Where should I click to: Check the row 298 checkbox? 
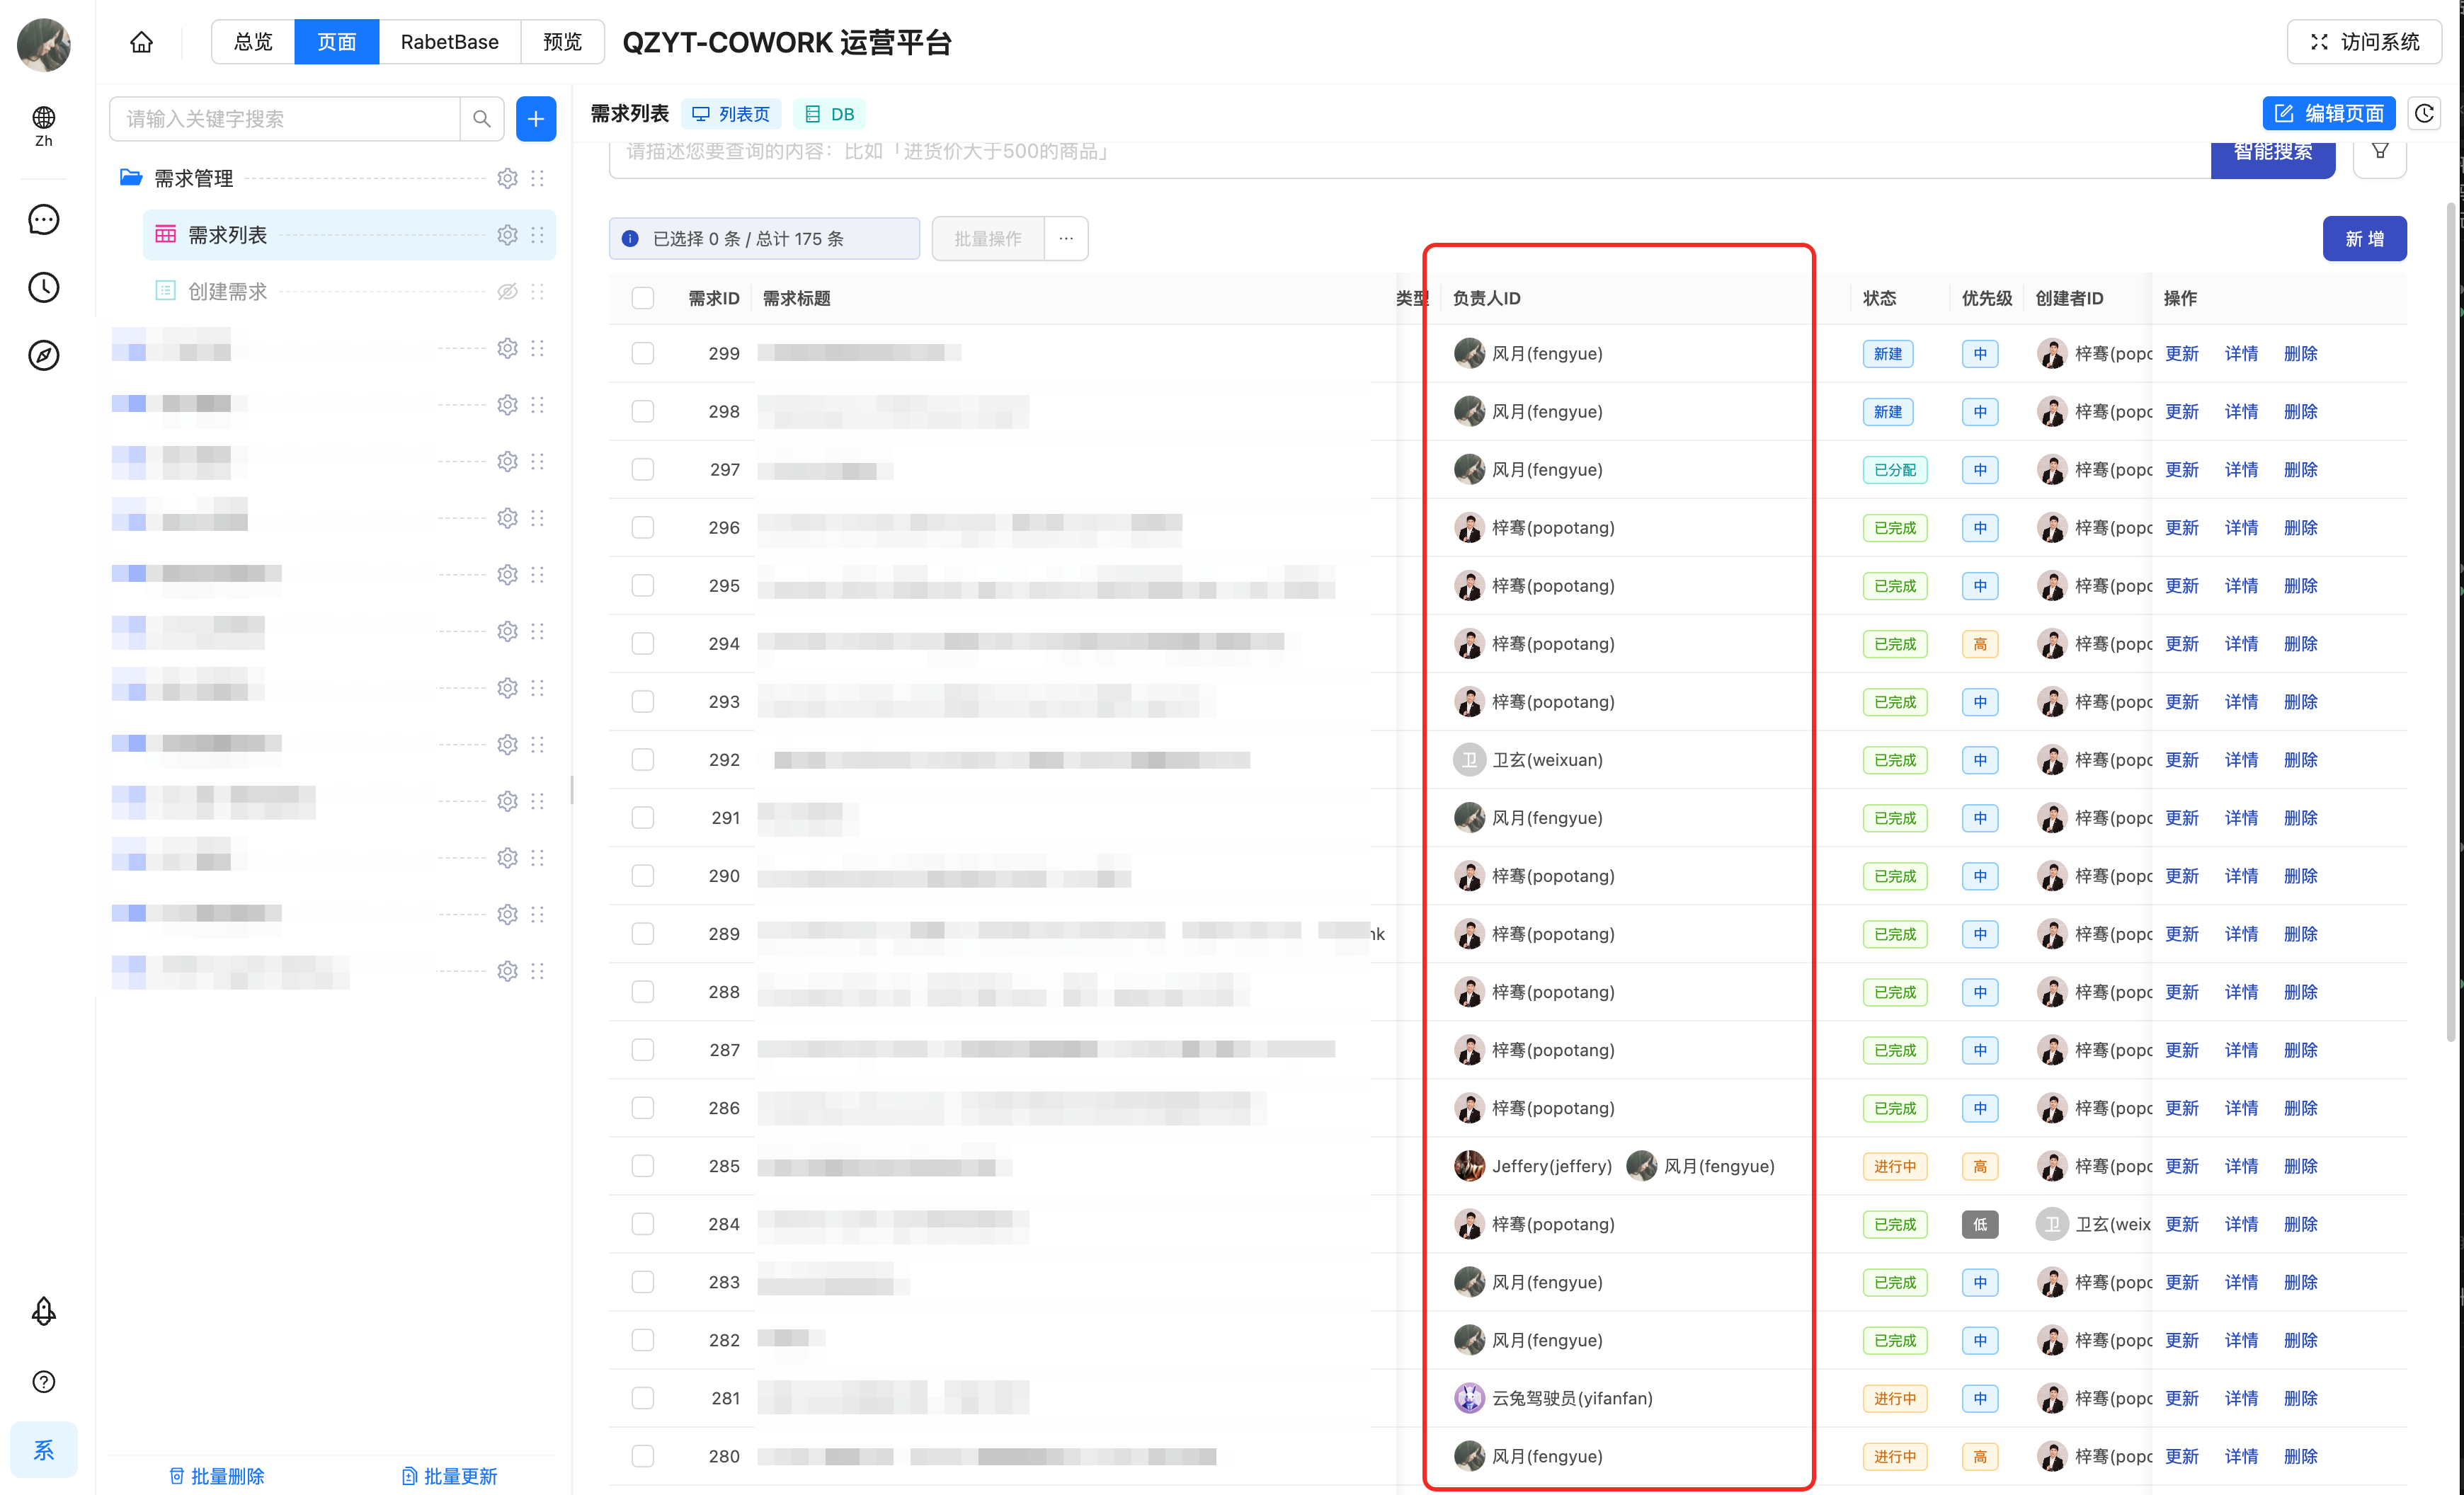[x=643, y=411]
